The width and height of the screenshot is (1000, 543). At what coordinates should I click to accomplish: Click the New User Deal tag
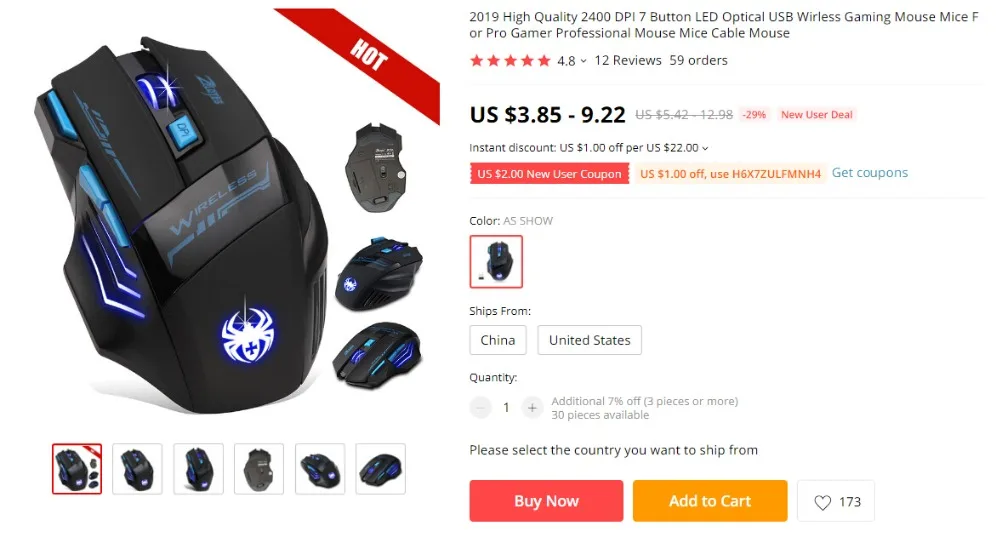coord(816,115)
